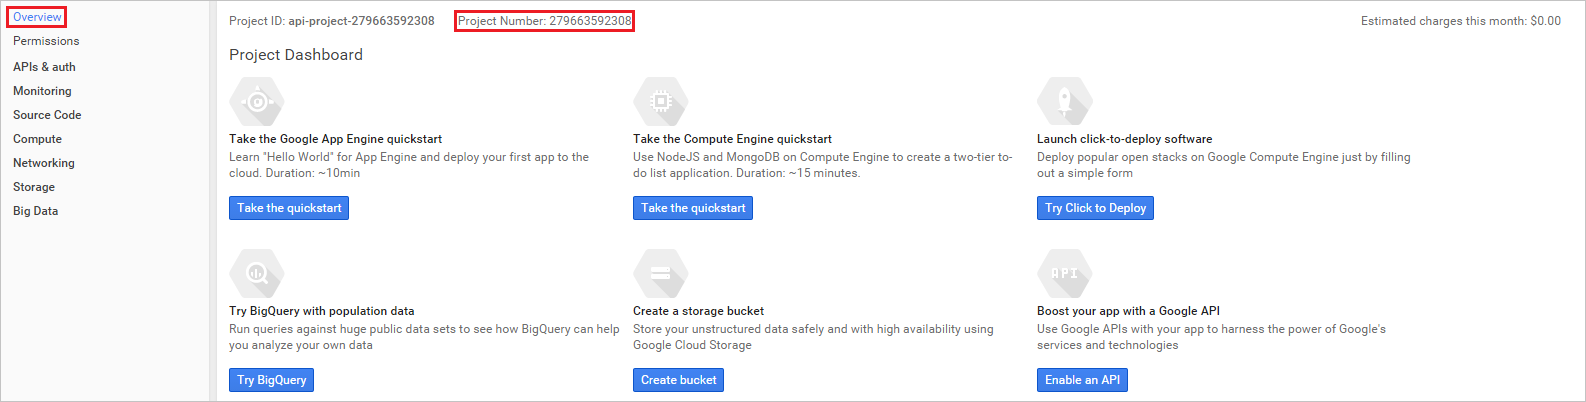Open the Overview sidebar item
The height and width of the screenshot is (402, 1586).
click(x=37, y=17)
